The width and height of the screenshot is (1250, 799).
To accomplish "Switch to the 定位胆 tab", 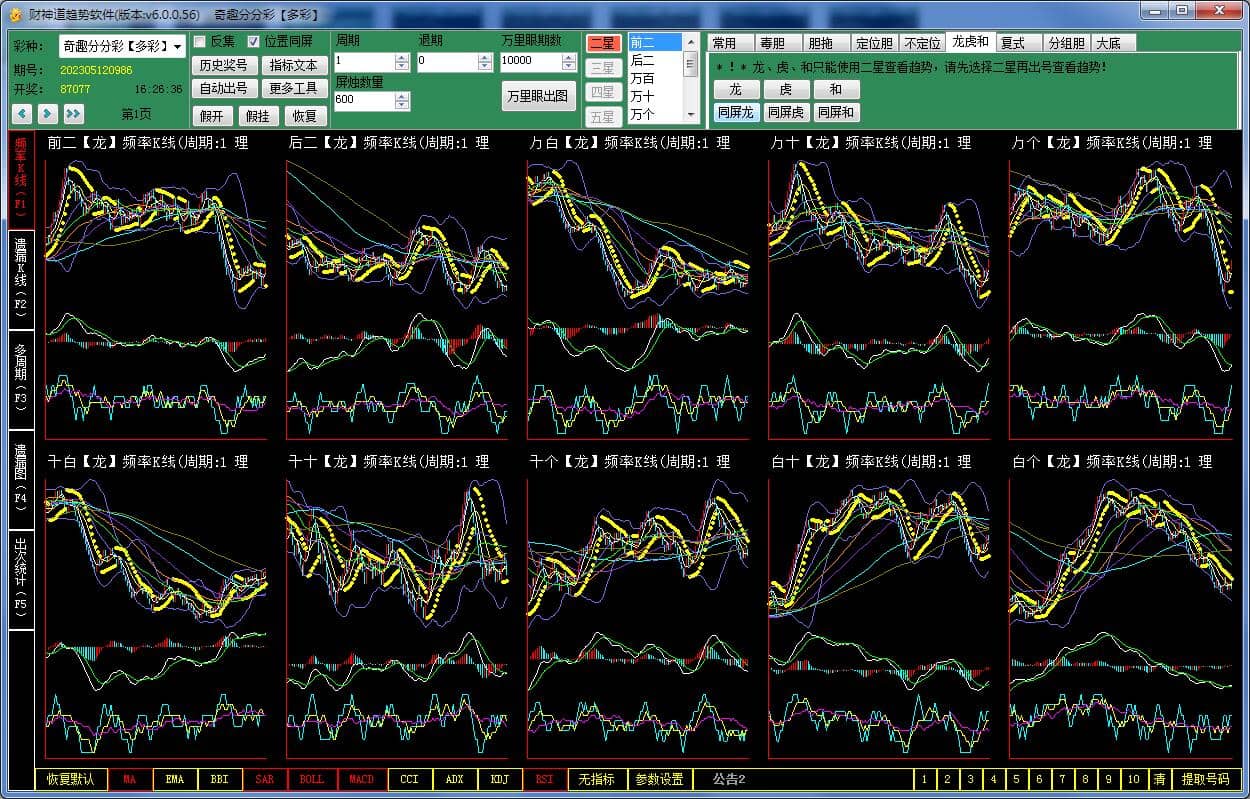I will click(873, 43).
